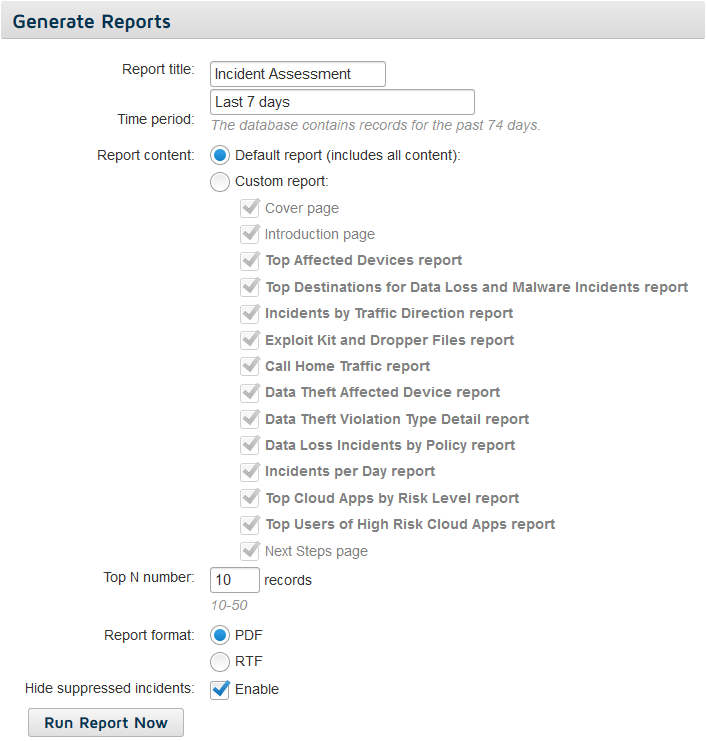Toggle Incidents per Day report checkbox
Viewport: 706px width, 741px height.
250,472
